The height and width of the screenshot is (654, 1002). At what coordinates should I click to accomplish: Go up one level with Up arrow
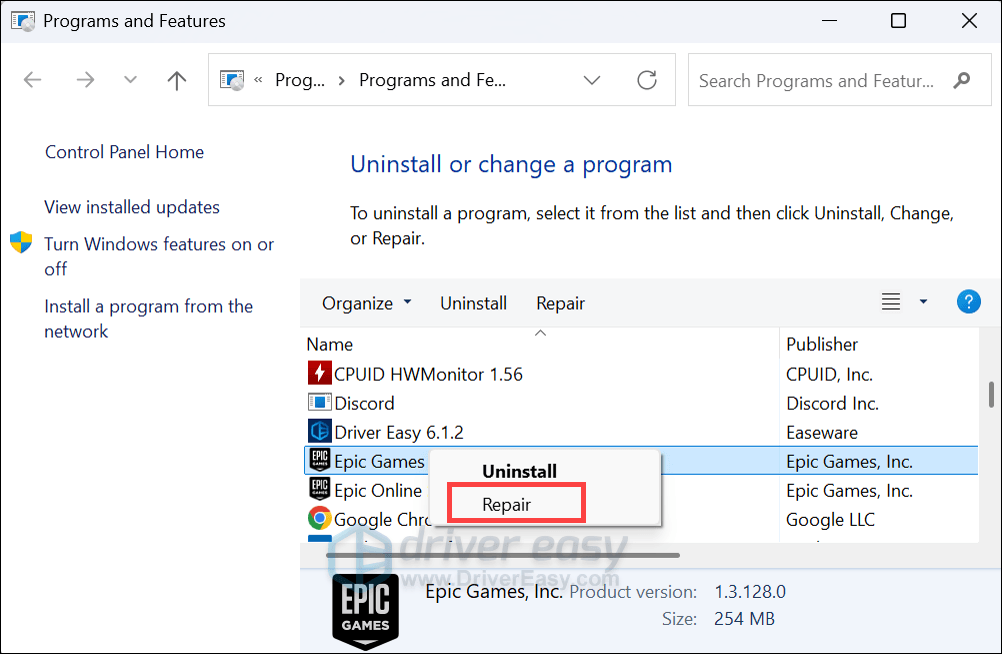(177, 81)
